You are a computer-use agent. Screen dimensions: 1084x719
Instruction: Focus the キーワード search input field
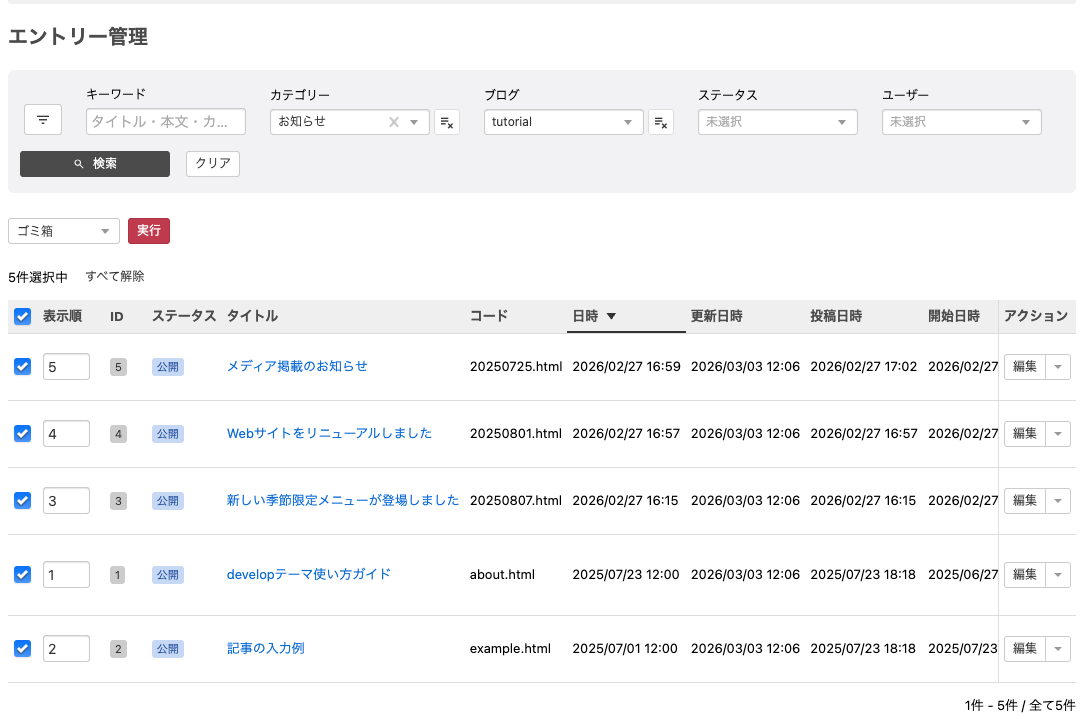click(166, 122)
